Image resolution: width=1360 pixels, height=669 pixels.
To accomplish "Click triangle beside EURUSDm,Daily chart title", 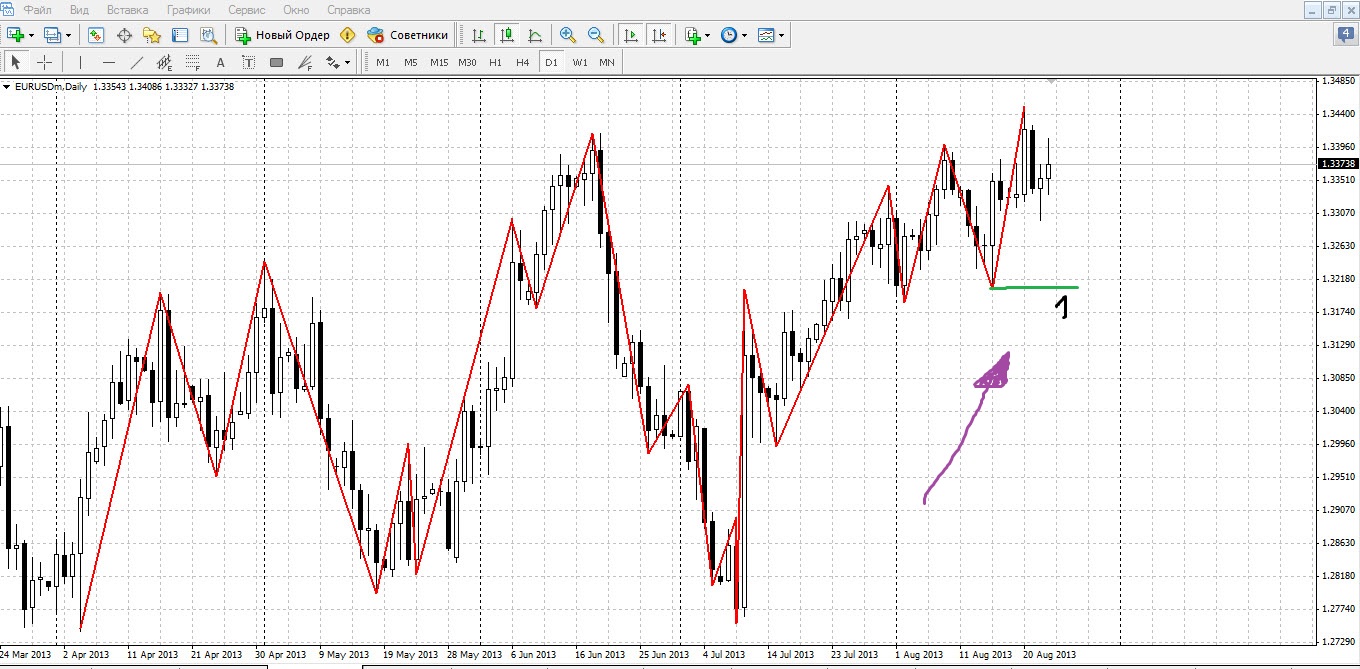I will pyautogui.click(x=8, y=87).
